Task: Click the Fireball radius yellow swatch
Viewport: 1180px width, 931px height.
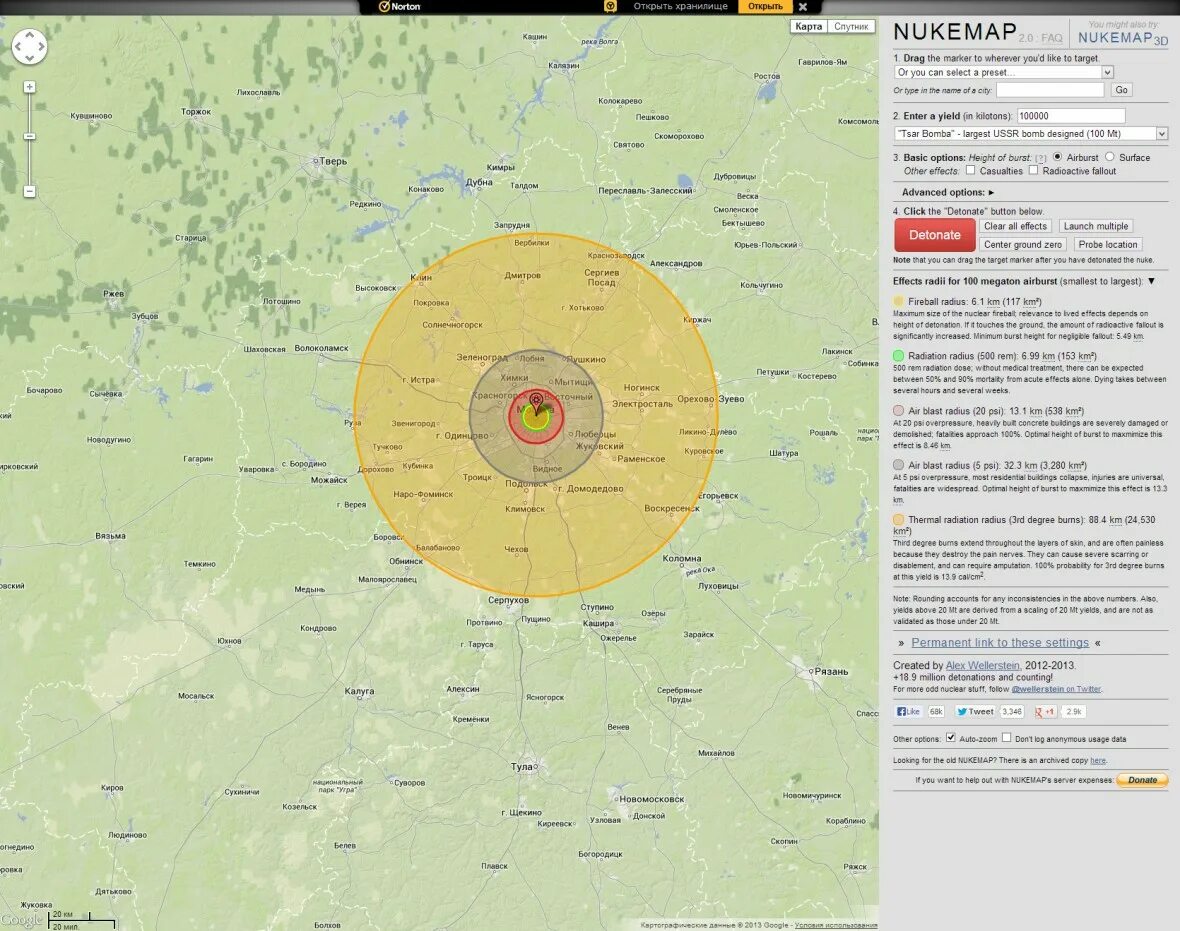Action: click(899, 301)
